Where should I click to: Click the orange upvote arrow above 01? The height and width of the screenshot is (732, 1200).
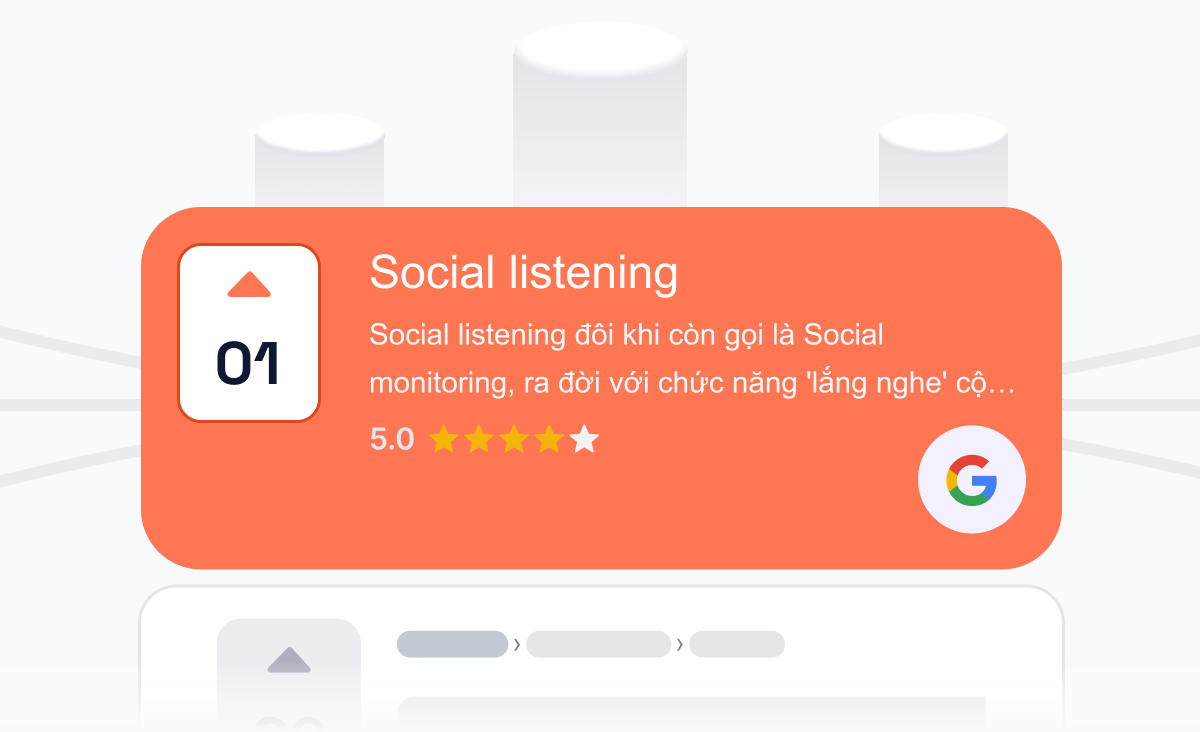pos(249,284)
